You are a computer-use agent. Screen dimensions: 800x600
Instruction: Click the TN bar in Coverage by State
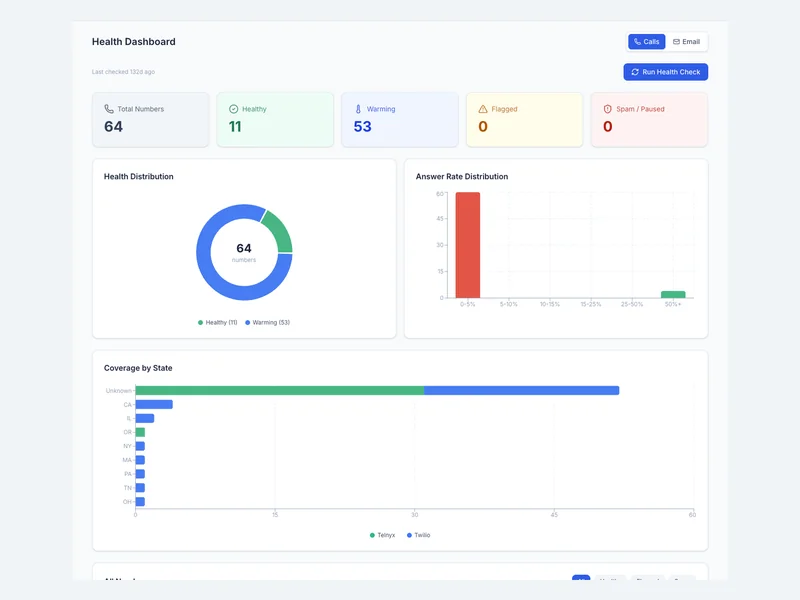pos(140,488)
